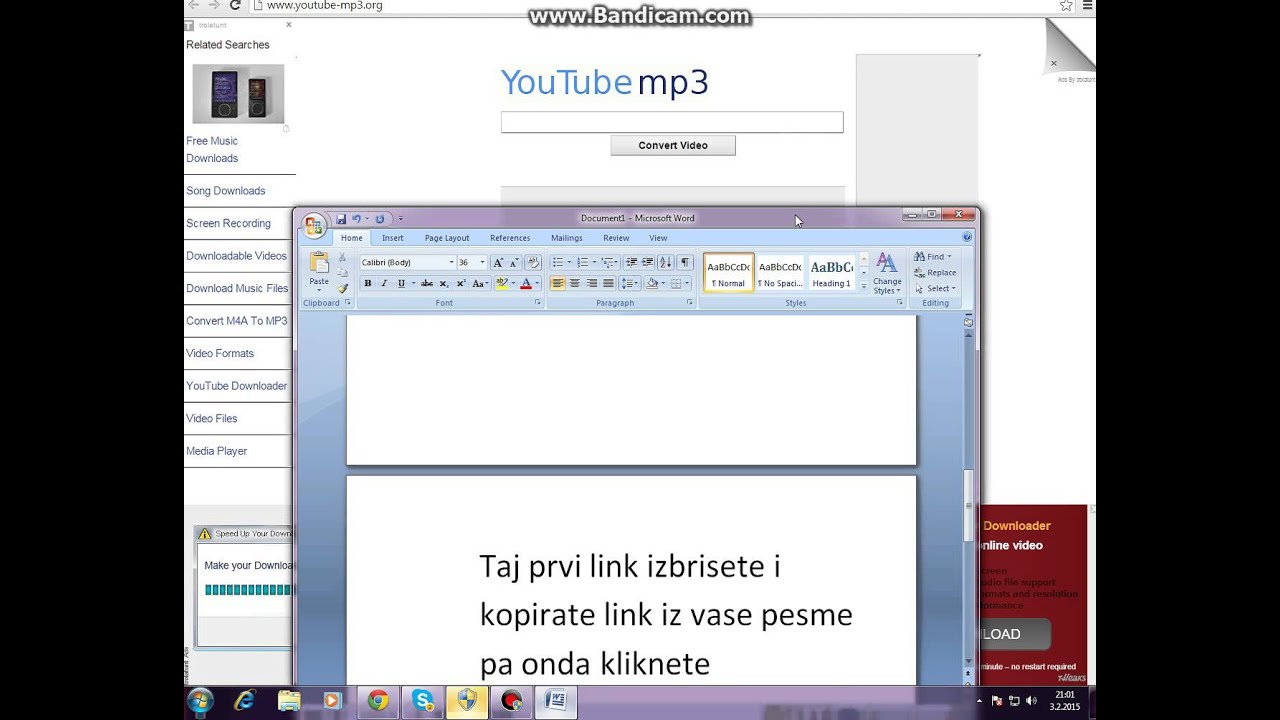Toggle Justify alignment
This screenshot has height=720, width=1280.
click(x=608, y=284)
